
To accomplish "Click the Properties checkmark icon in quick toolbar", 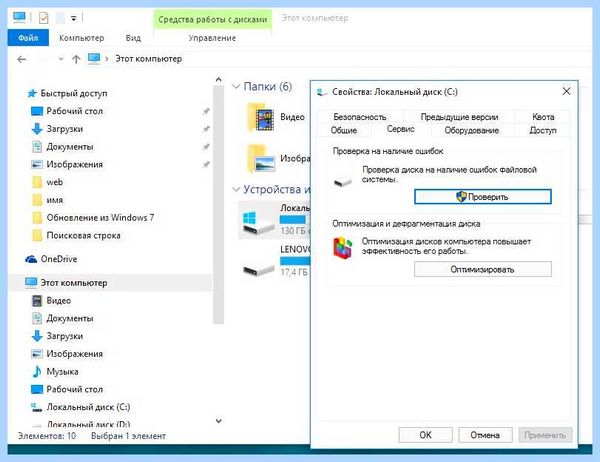I will click(x=44, y=18).
